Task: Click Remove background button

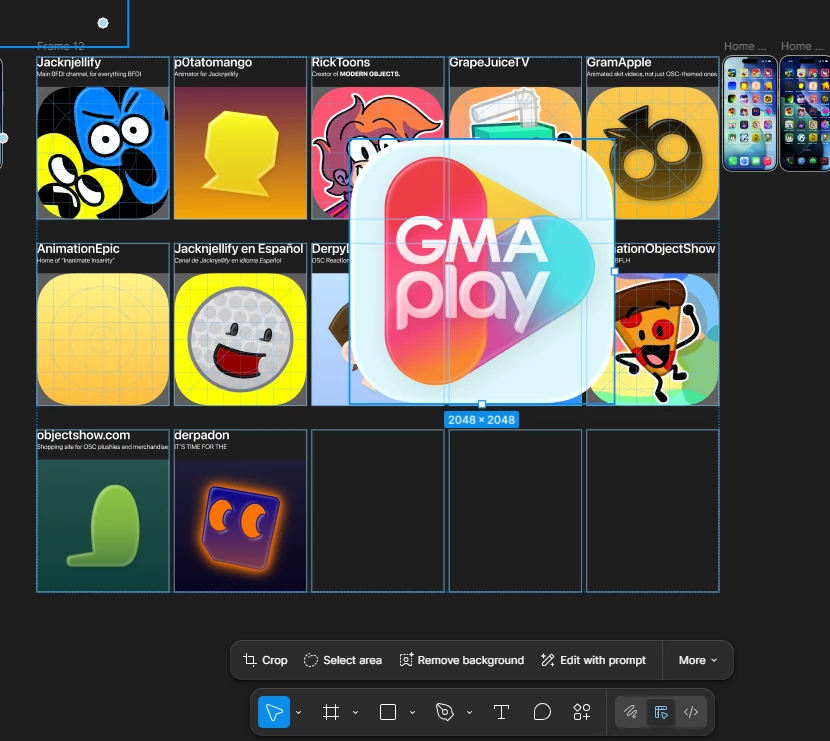Action: [462, 660]
